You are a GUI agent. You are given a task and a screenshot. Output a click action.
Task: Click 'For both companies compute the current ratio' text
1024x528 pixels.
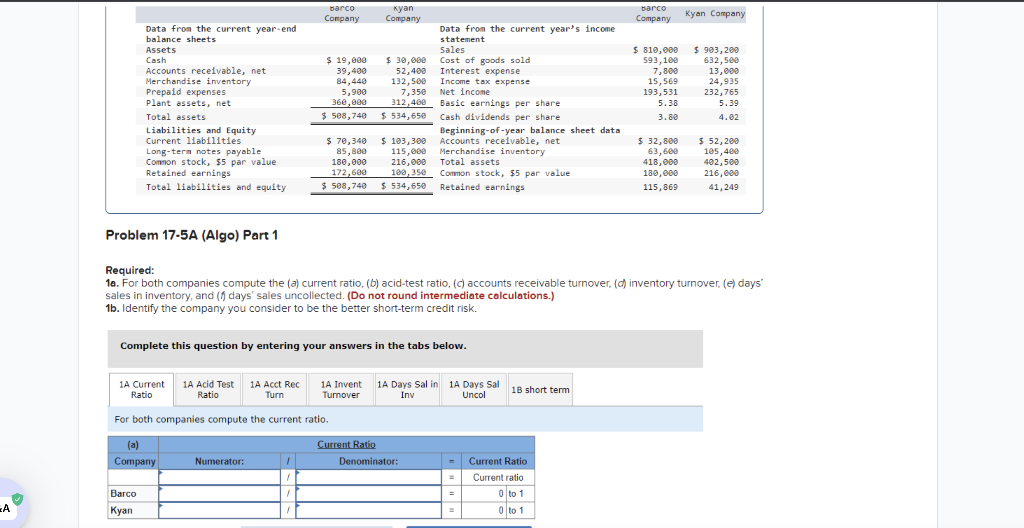pos(221,419)
